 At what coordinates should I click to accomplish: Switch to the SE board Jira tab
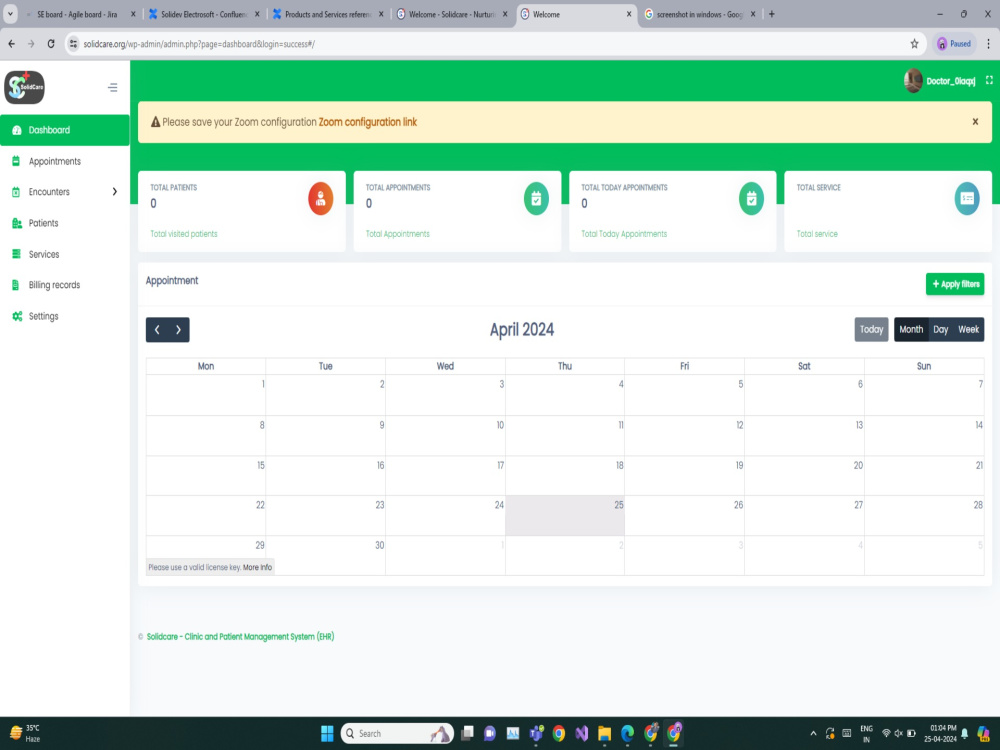[77, 14]
